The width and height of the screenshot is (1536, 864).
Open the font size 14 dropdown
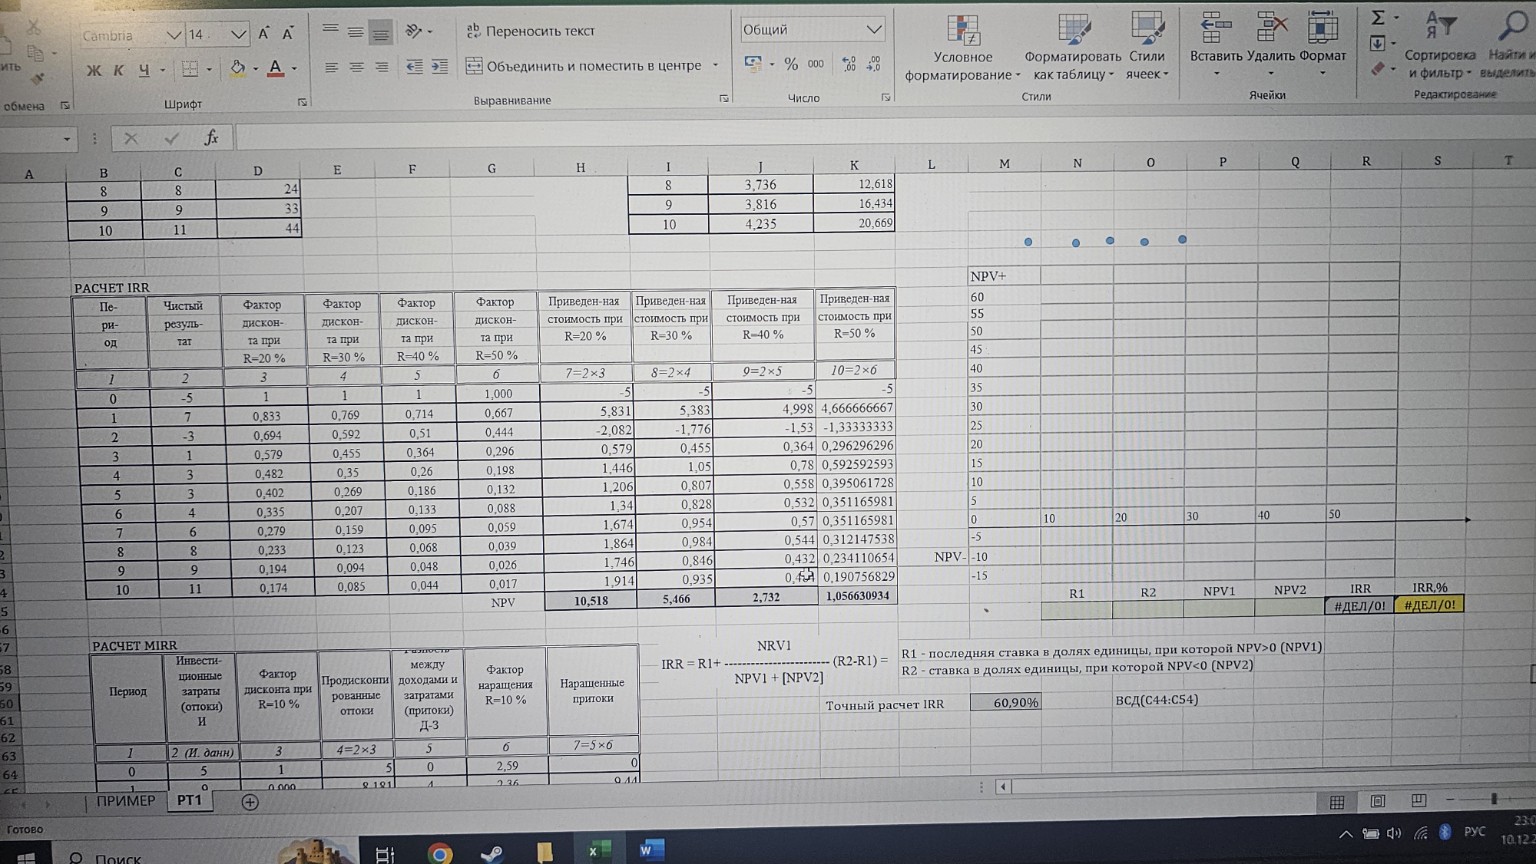point(238,35)
